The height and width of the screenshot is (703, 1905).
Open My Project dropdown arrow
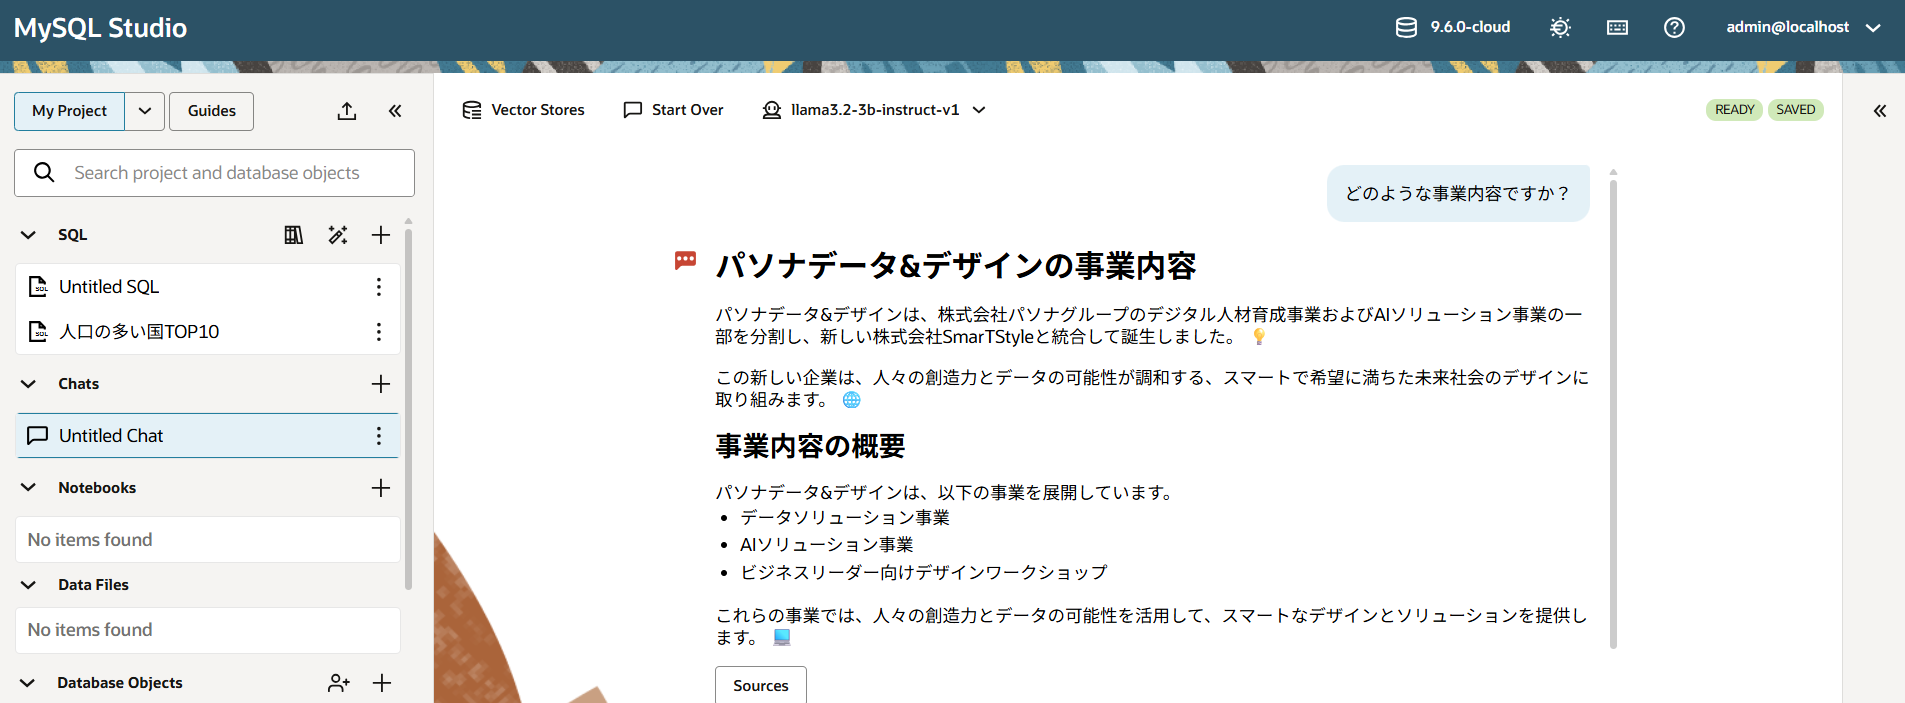145,111
